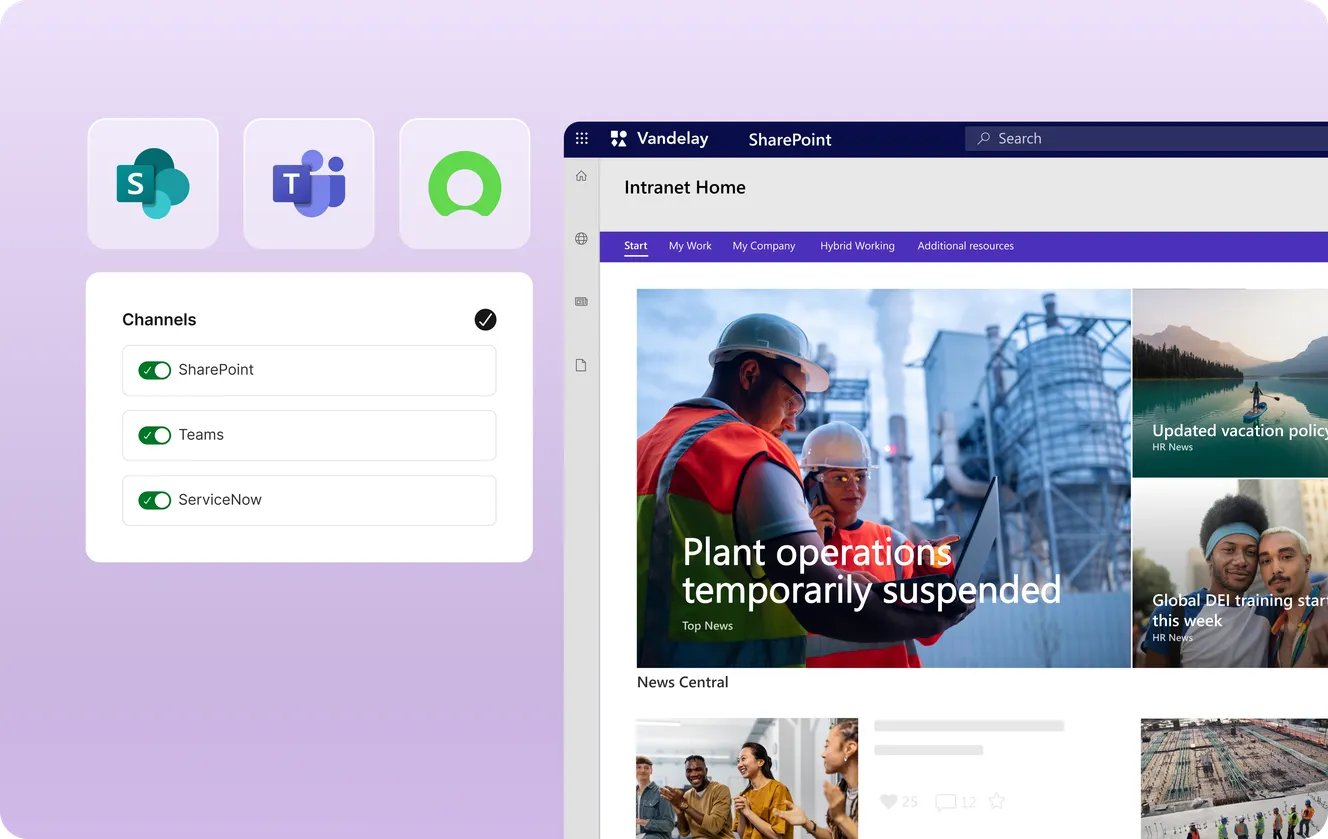Click the SharePoint label in header
The width and height of the screenshot is (1328, 839).
(x=790, y=140)
